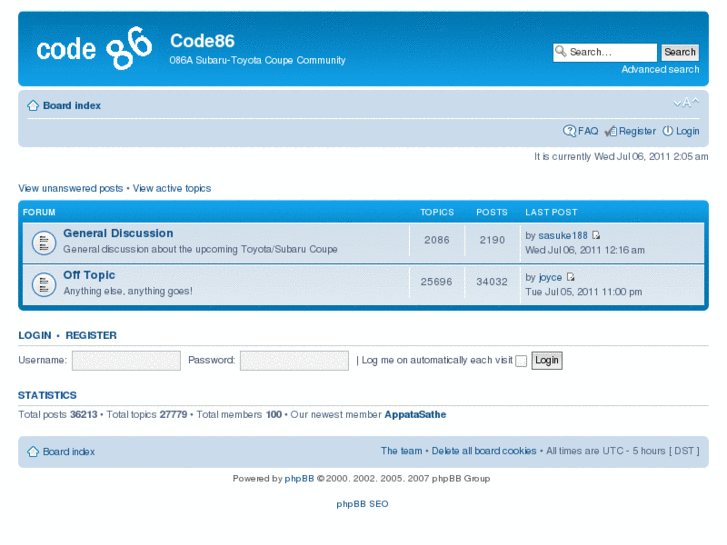Click the STATISTICS heading

47,396
